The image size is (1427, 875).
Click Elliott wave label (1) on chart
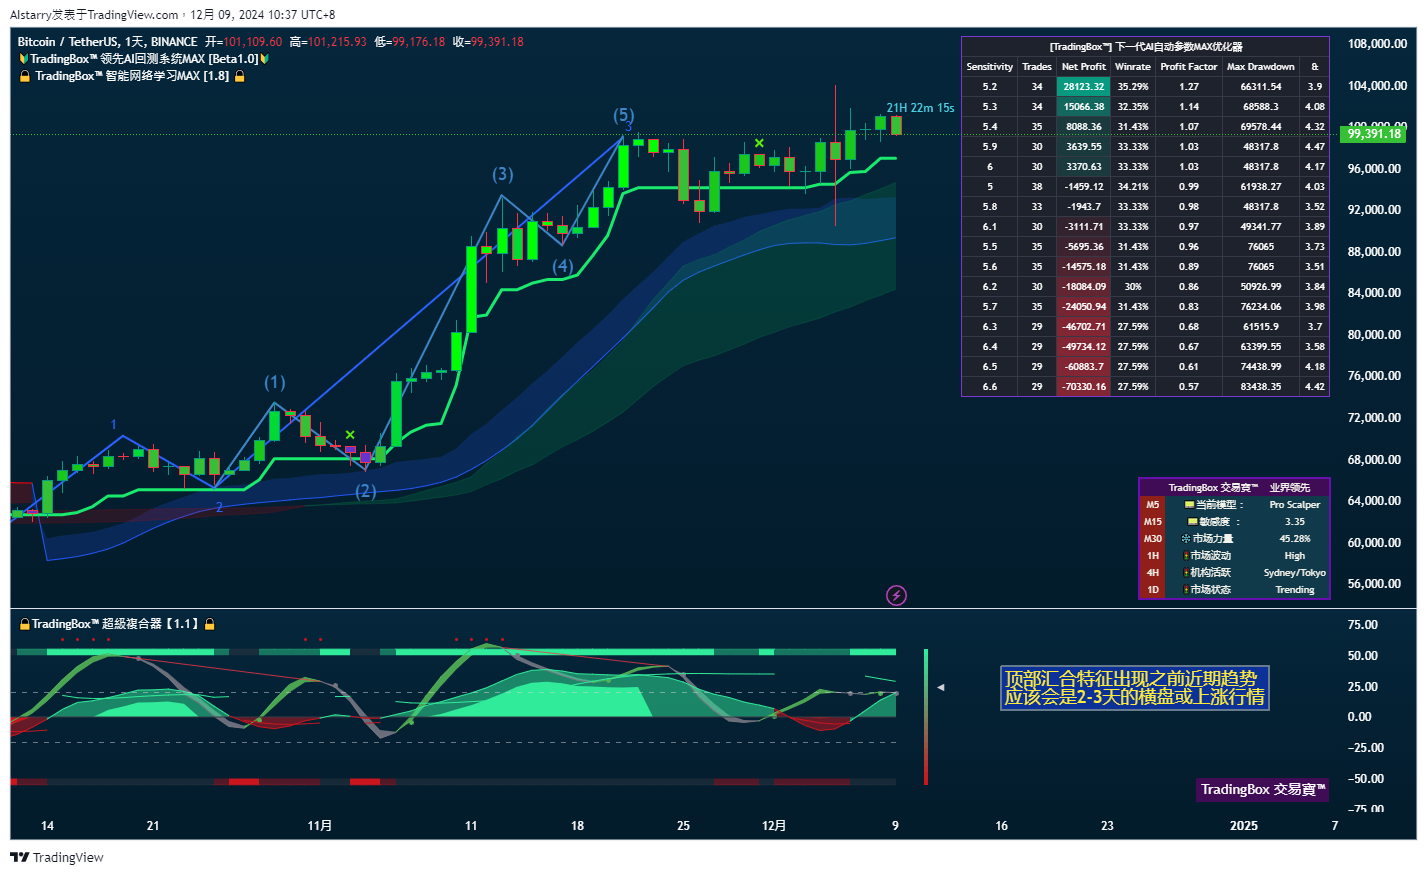[x=275, y=382]
